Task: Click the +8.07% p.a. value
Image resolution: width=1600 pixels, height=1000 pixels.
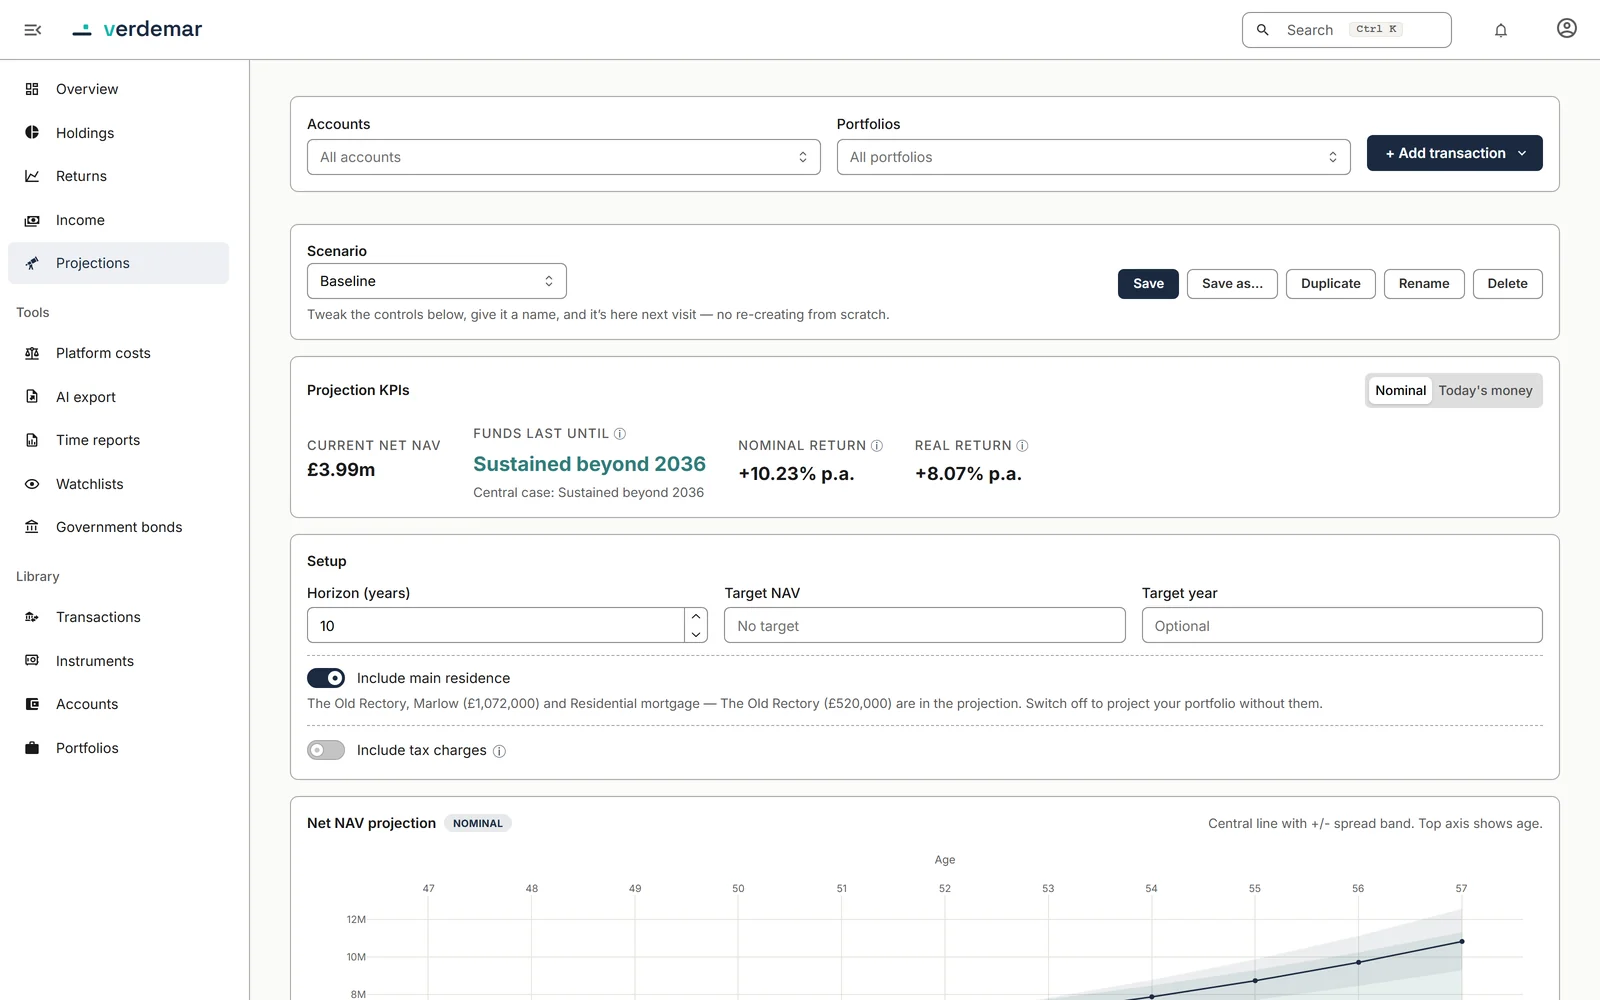Action: coord(968,474)
